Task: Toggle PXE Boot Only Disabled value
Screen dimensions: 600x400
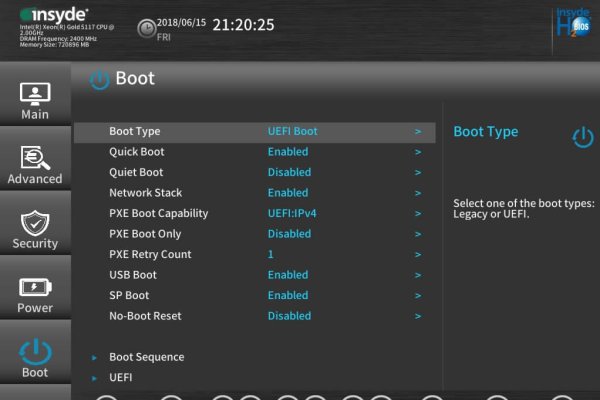Action: click(289, 234)
